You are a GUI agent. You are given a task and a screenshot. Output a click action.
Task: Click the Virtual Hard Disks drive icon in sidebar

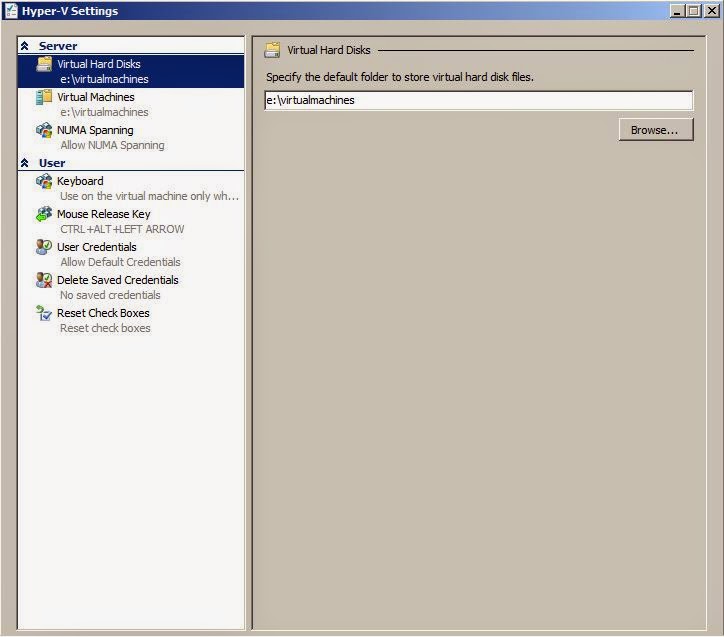tap(44, 64)
